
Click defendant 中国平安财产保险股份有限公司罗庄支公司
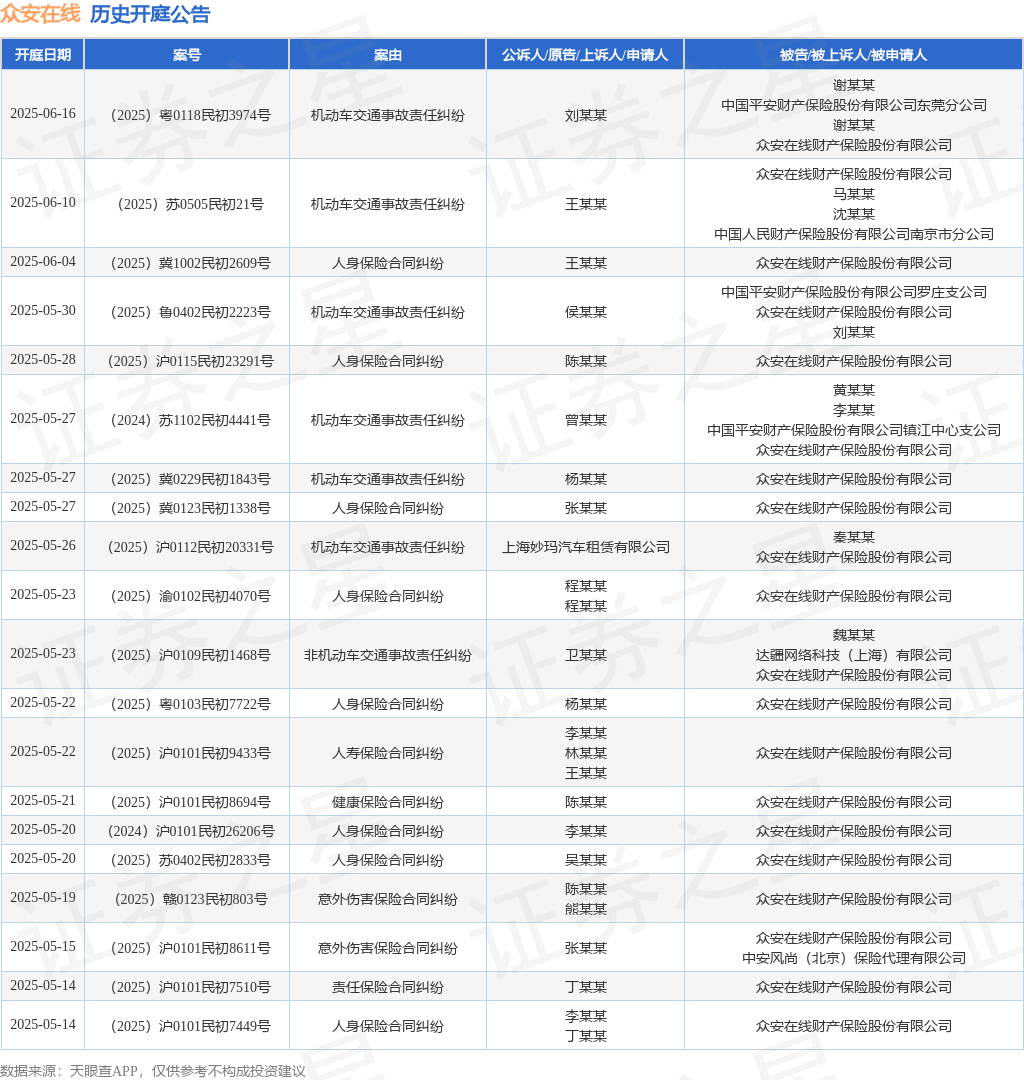tap(853, 292)
